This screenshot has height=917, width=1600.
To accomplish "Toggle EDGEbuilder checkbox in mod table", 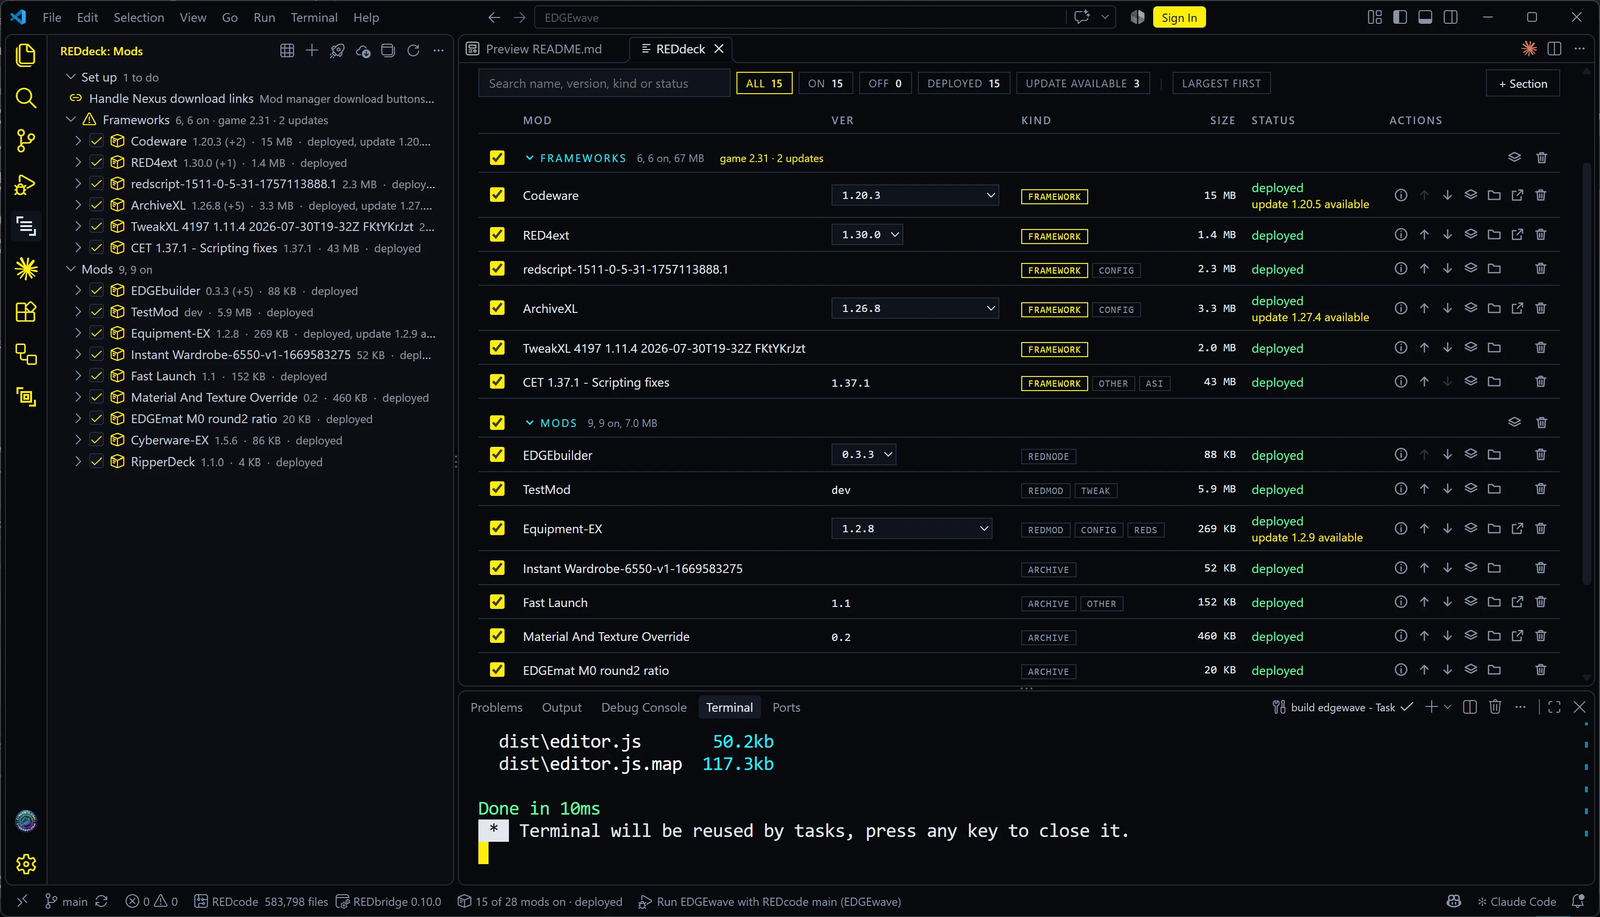I will pyautogui.click(x=497, y=455).
